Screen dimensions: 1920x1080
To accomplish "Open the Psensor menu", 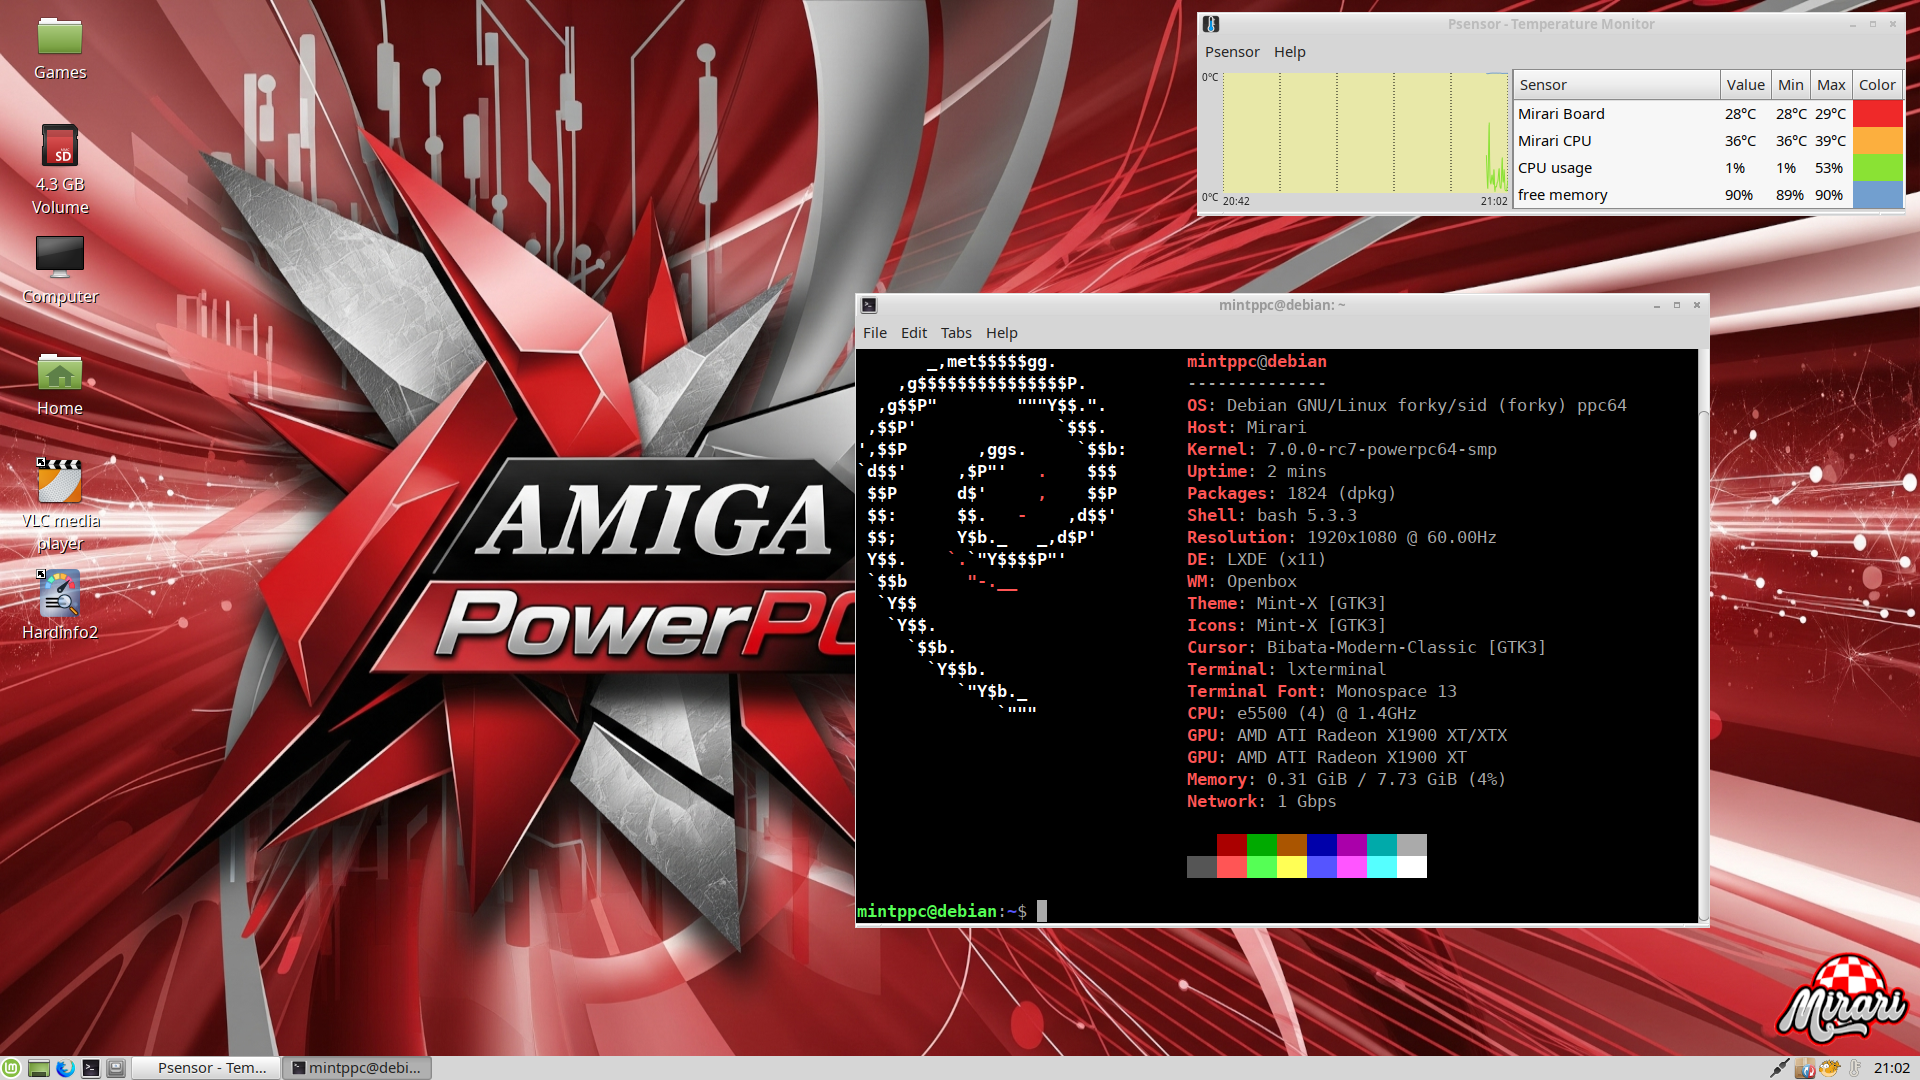I will pos(1232,52).
